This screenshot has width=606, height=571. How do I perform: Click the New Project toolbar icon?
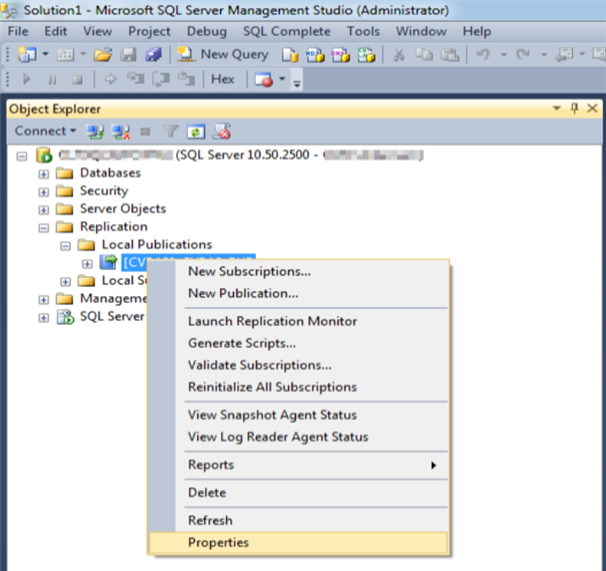click(27, 55)
